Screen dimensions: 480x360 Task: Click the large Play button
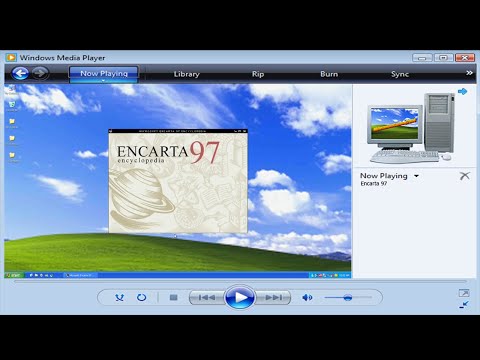click(240, 297)
